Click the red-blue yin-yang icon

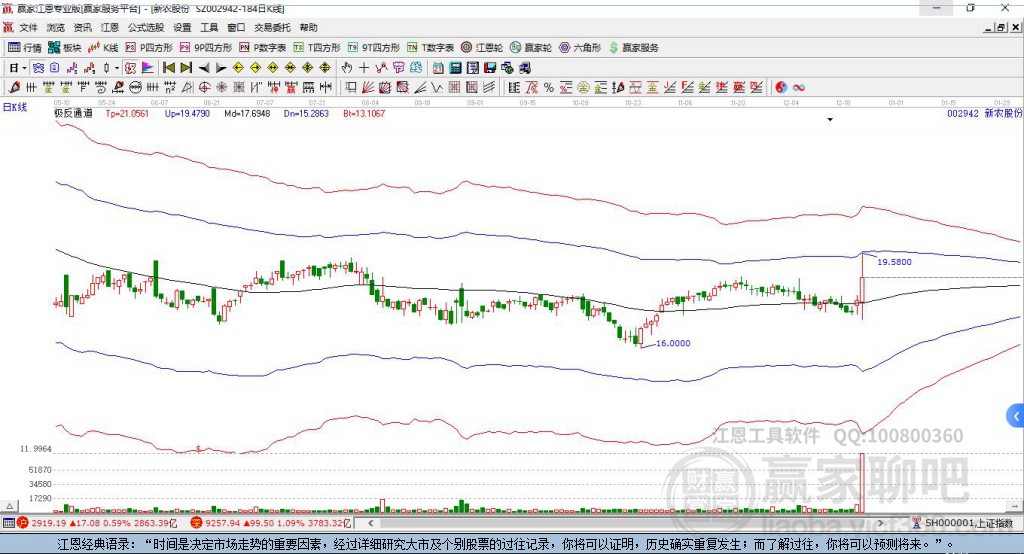click(x=781, y=88)
